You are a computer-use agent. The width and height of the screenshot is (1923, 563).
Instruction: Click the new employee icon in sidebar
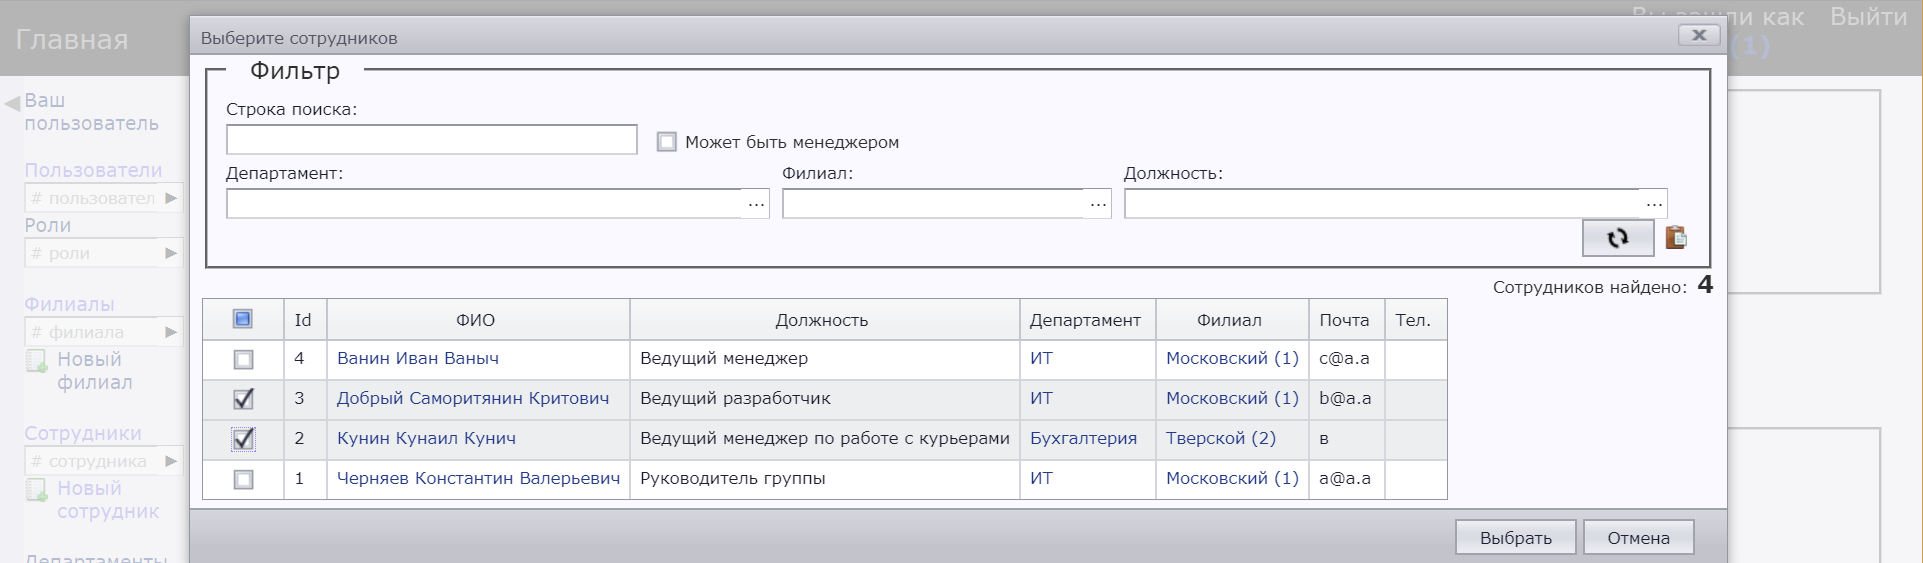[x=36, y=490]
